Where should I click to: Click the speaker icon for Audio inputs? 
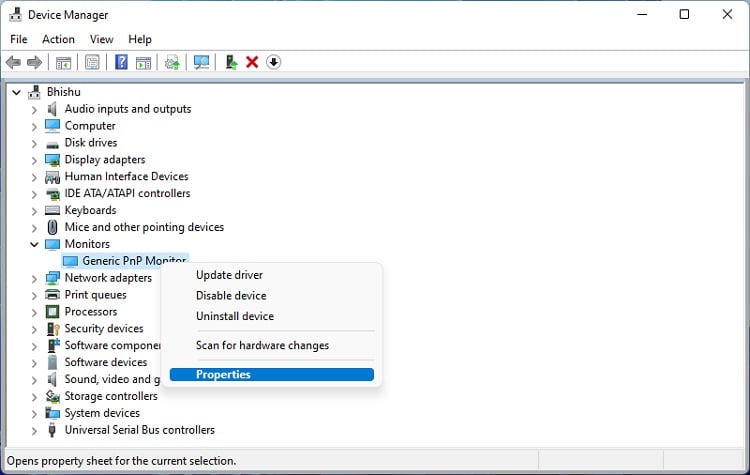52,109
